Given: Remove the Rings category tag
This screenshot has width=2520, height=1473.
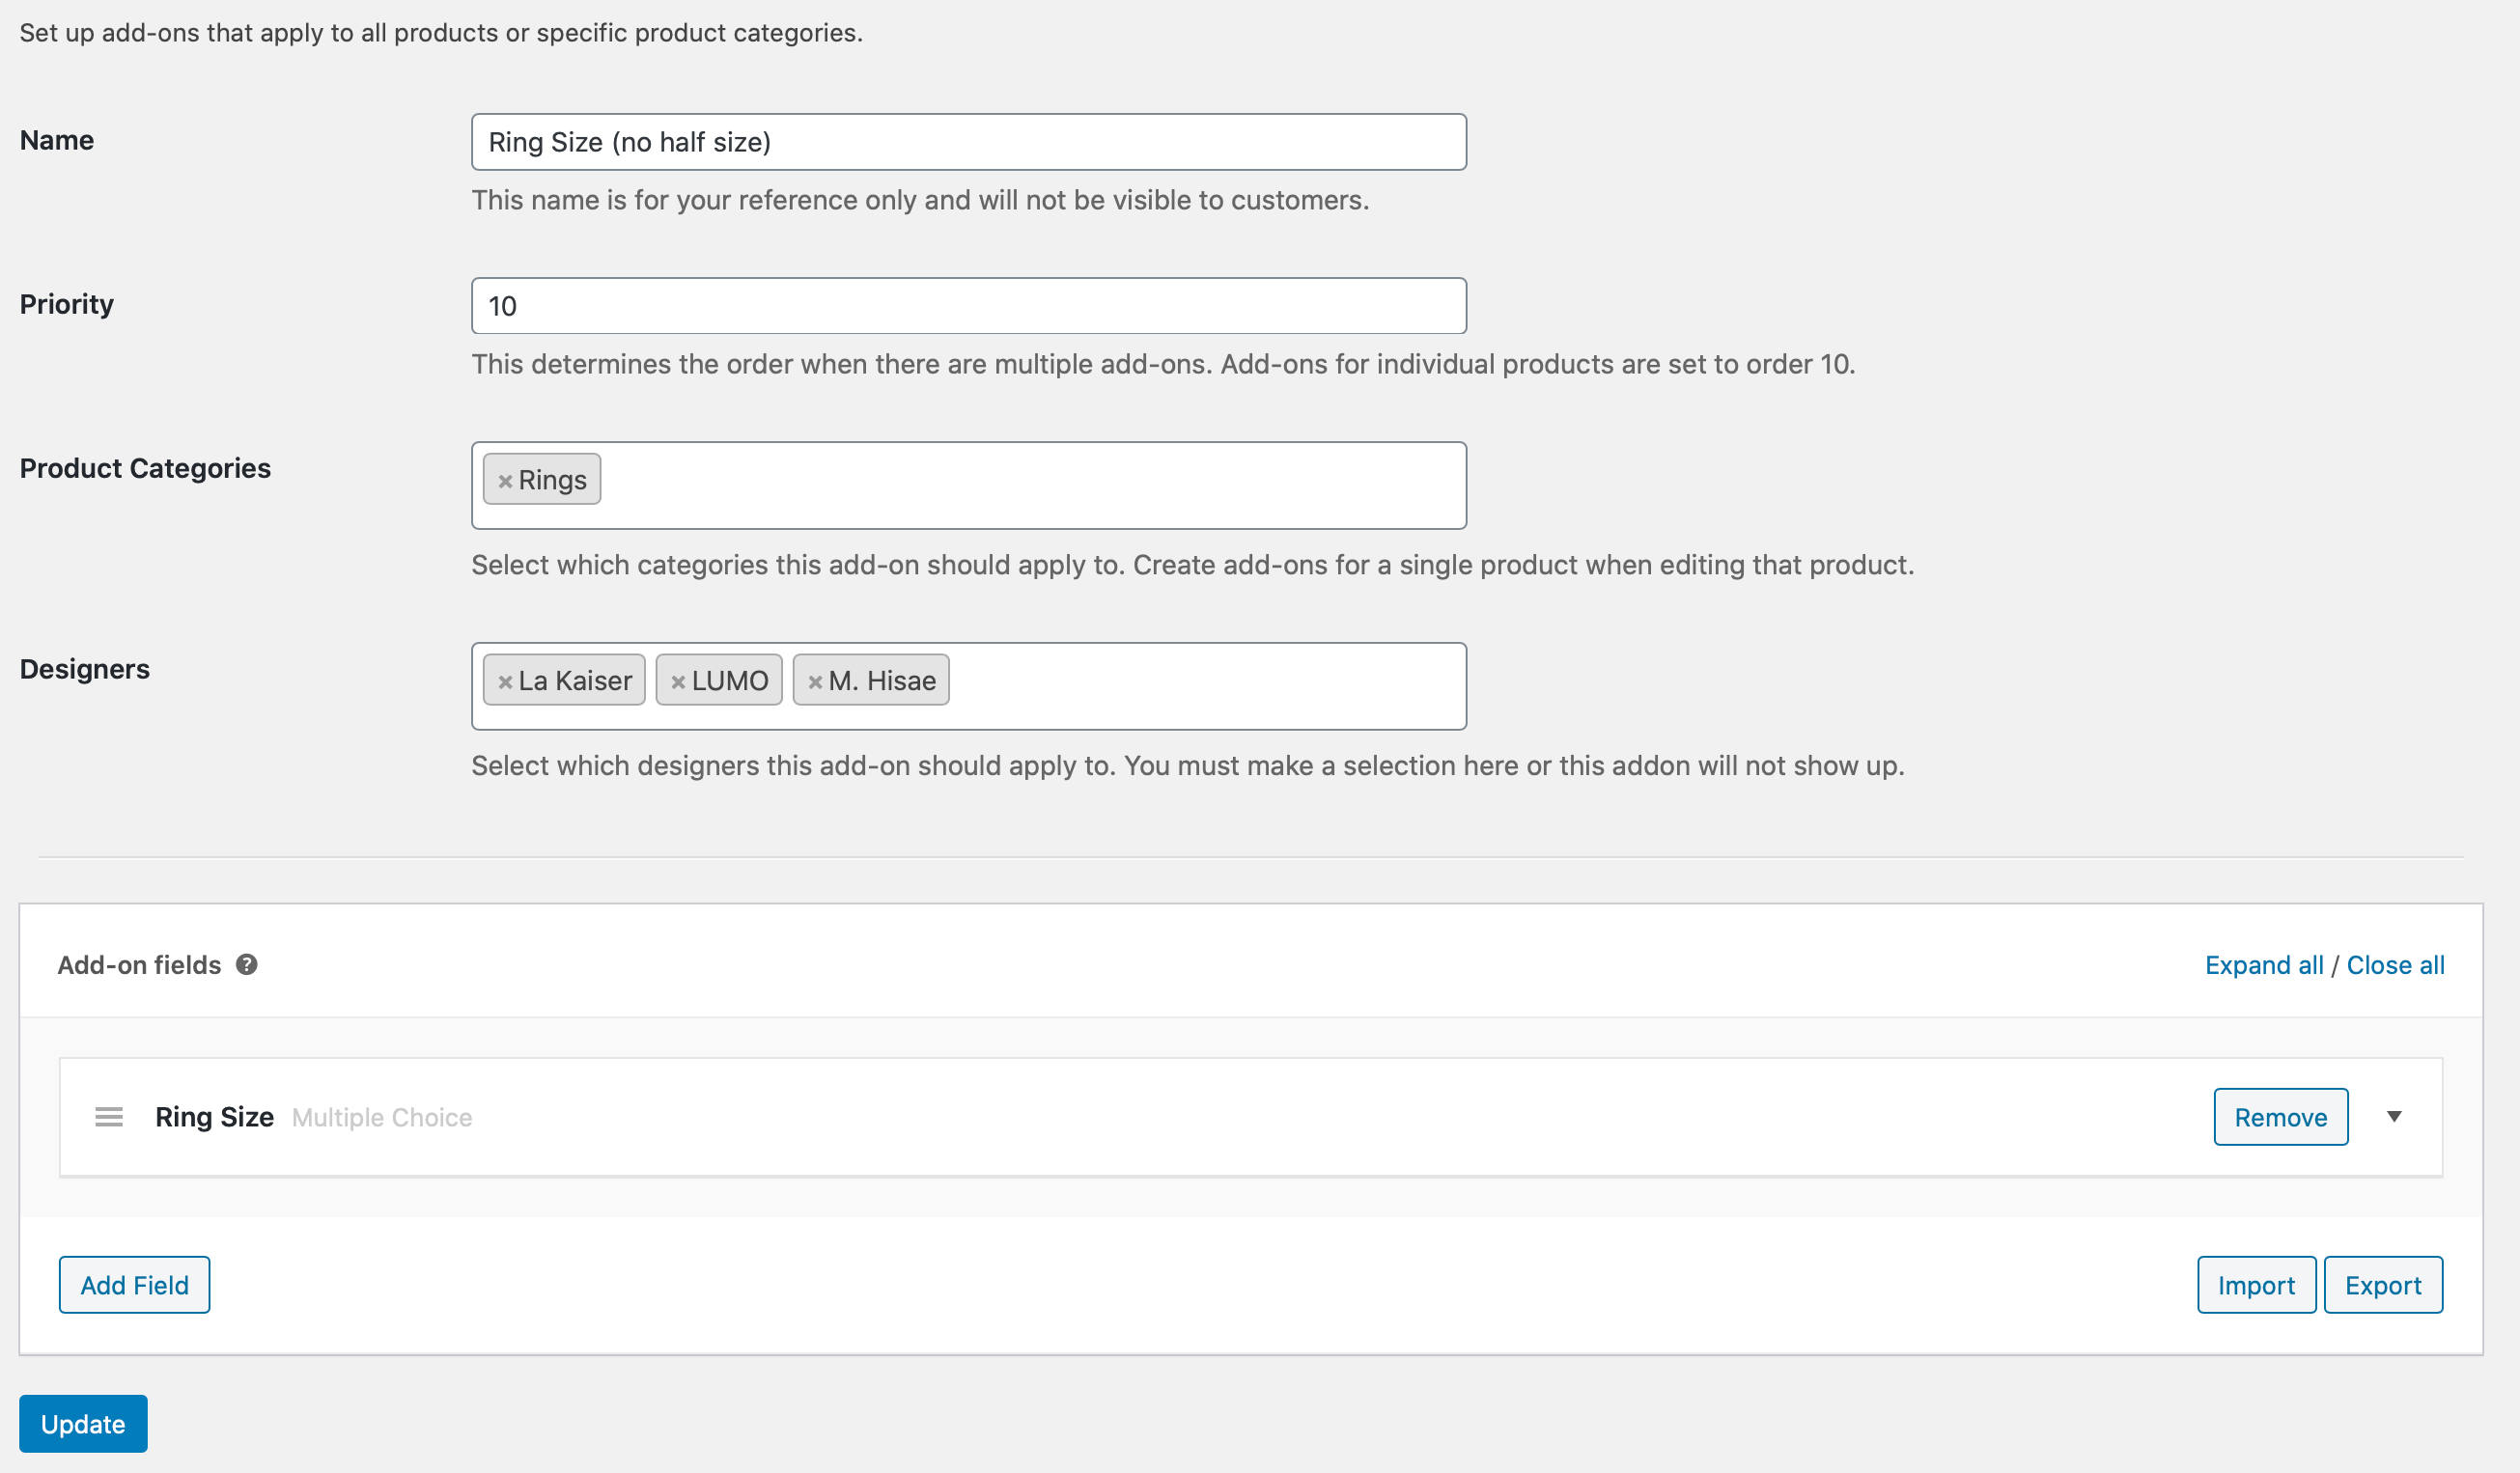Looking at the screenshot, I should [x=505, y=481].
